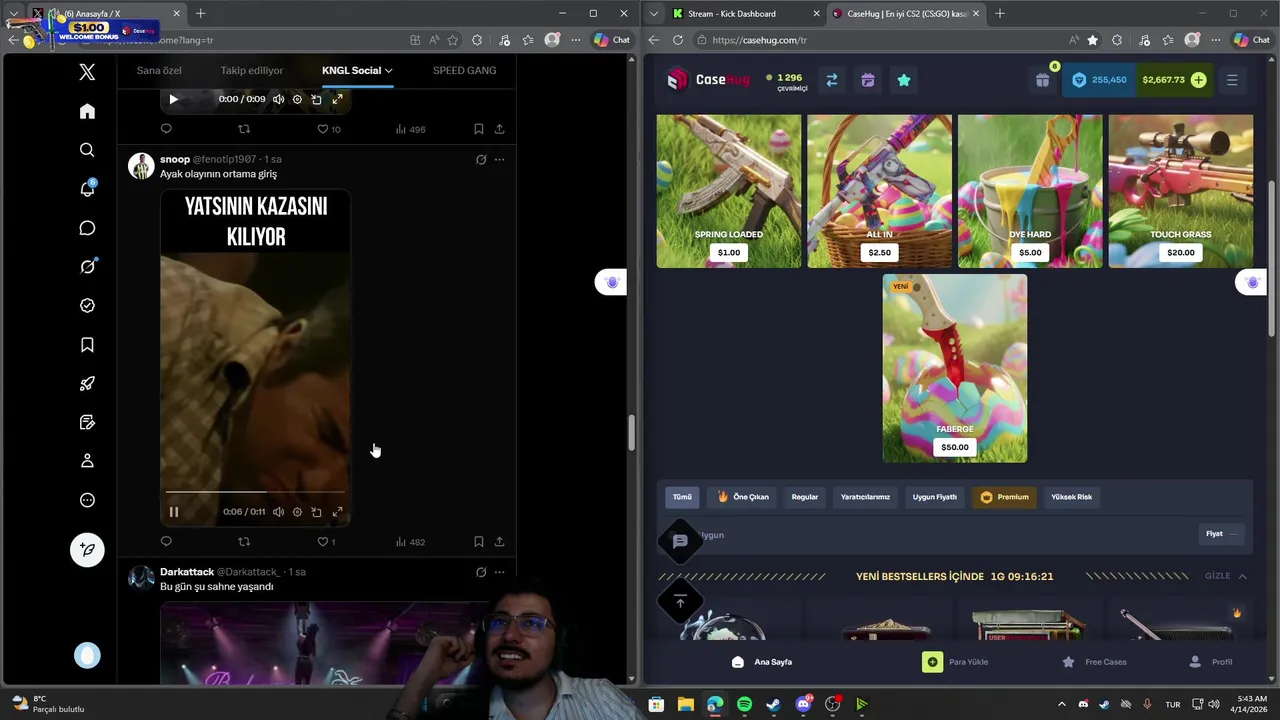Viewport: 1280px width, 720px height.
Task: Open the gift box icon with badge 6
Action: (1043, 80)
